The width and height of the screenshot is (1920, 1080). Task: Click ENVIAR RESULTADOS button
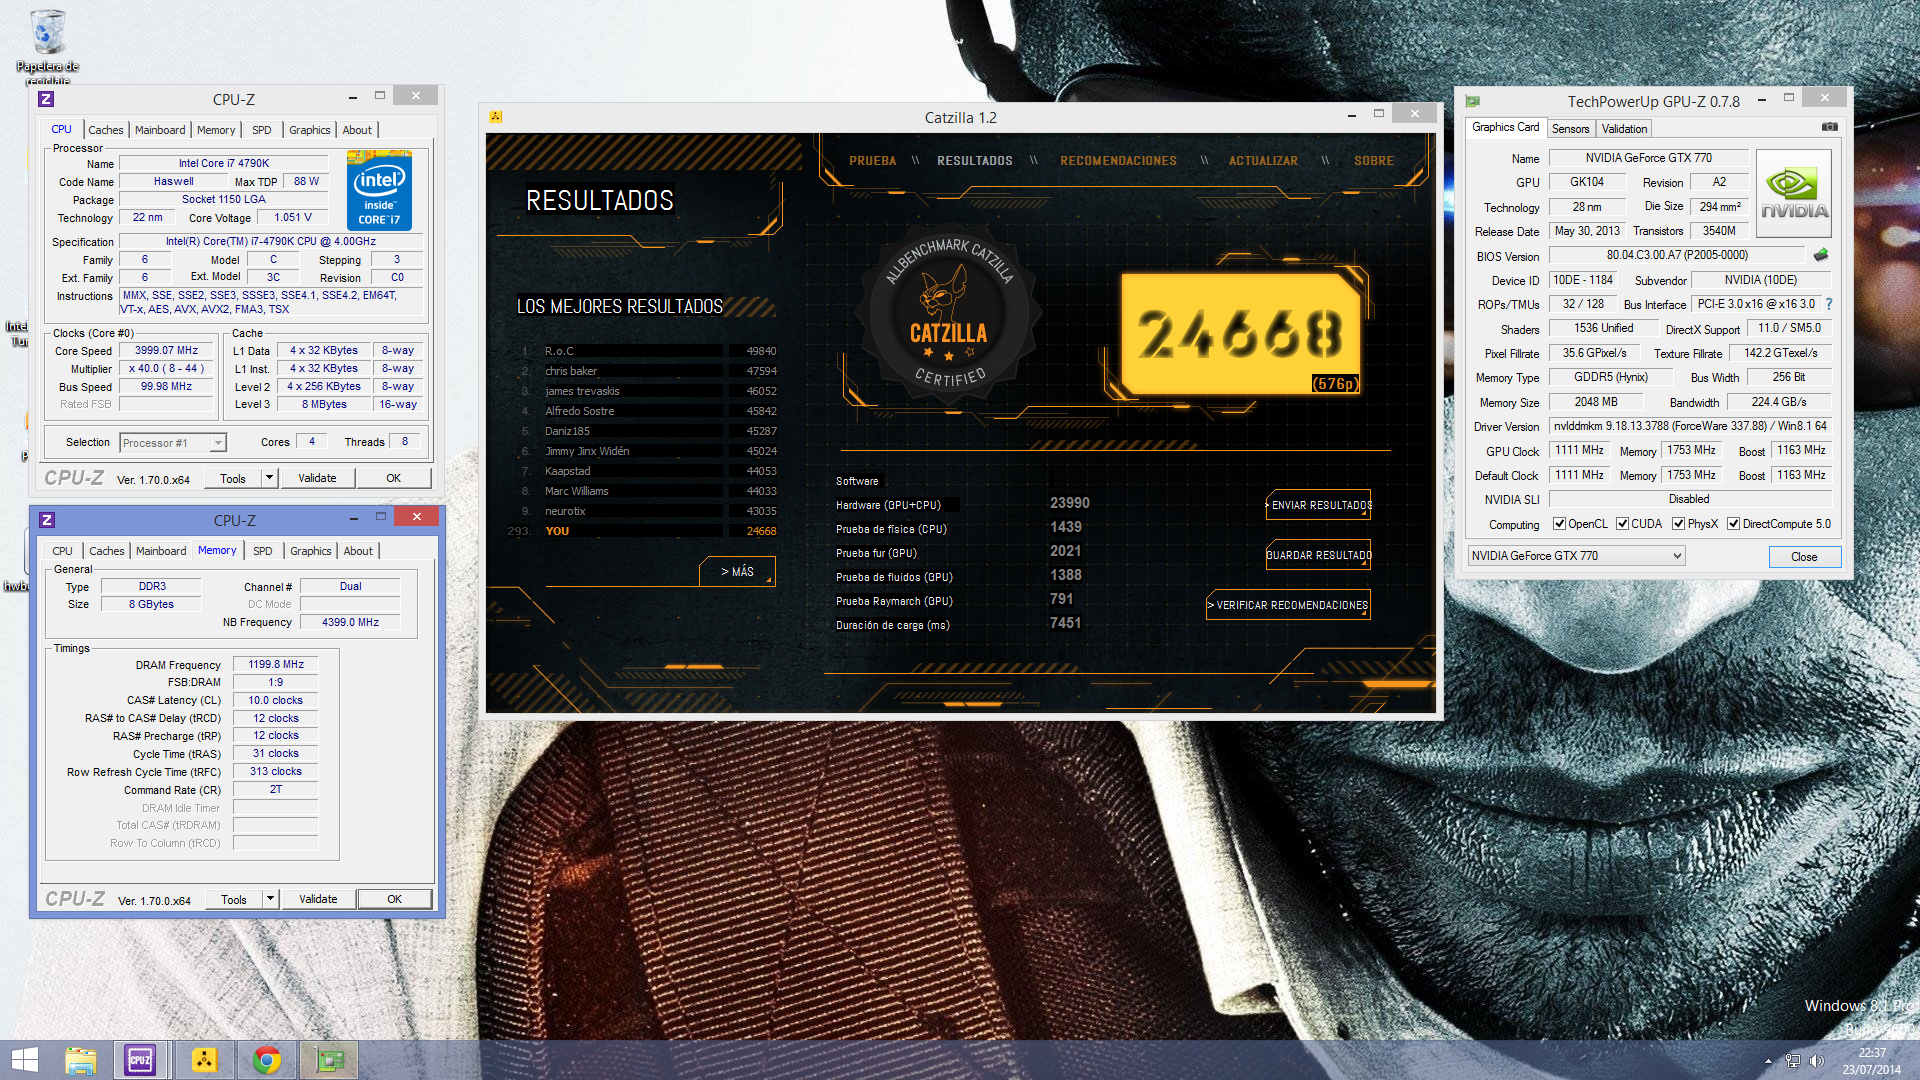point(1319,506)
